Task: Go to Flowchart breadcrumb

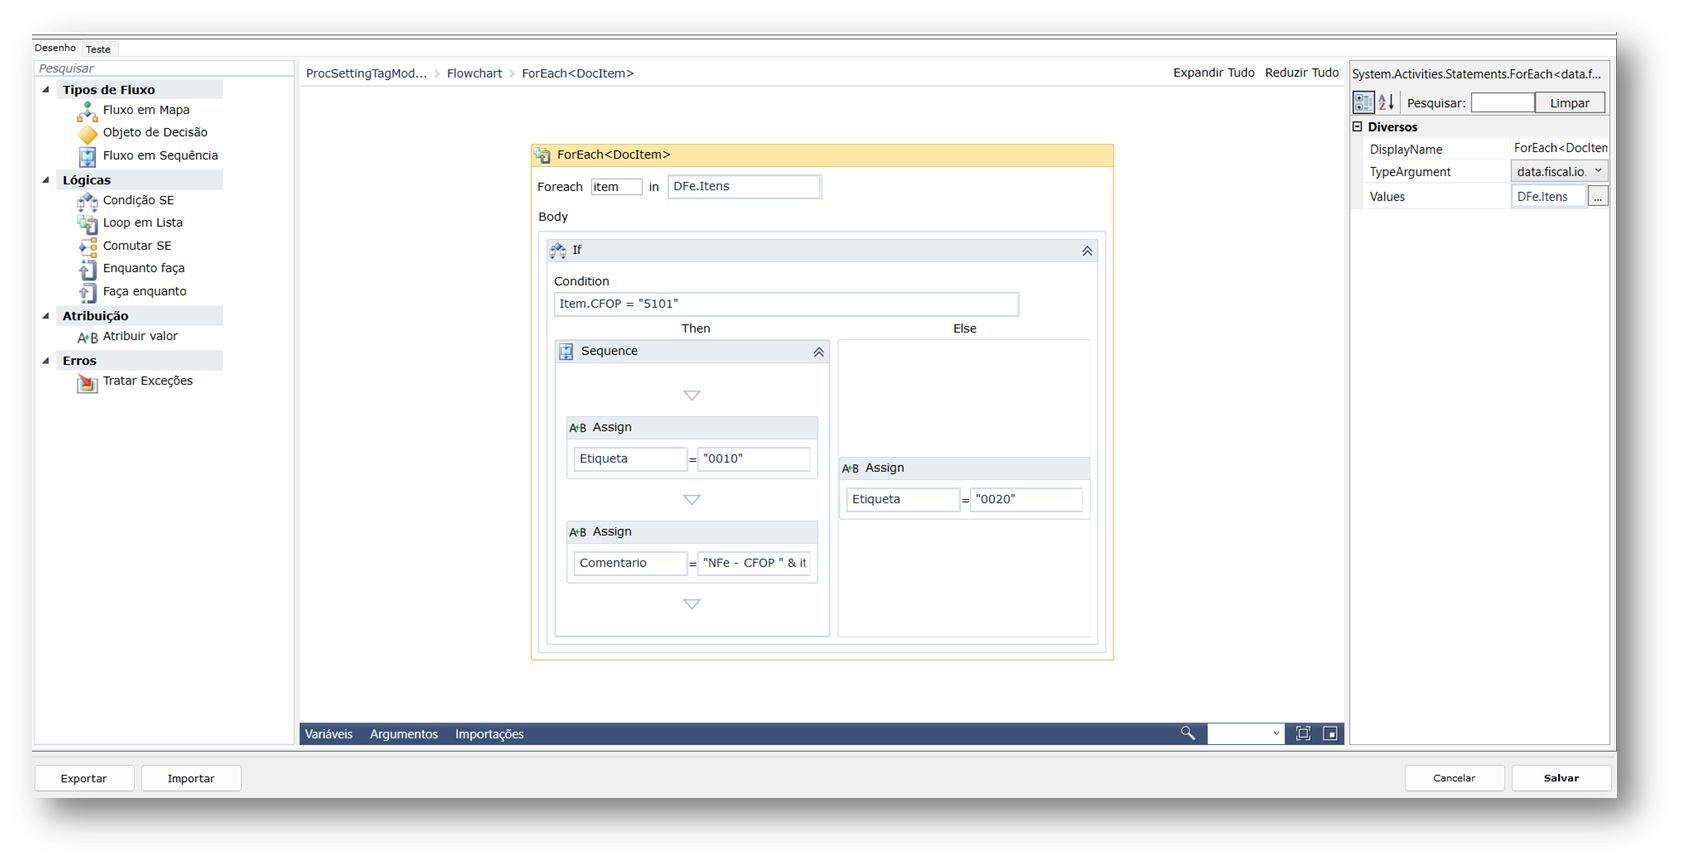Action: (x=474, y=73)
